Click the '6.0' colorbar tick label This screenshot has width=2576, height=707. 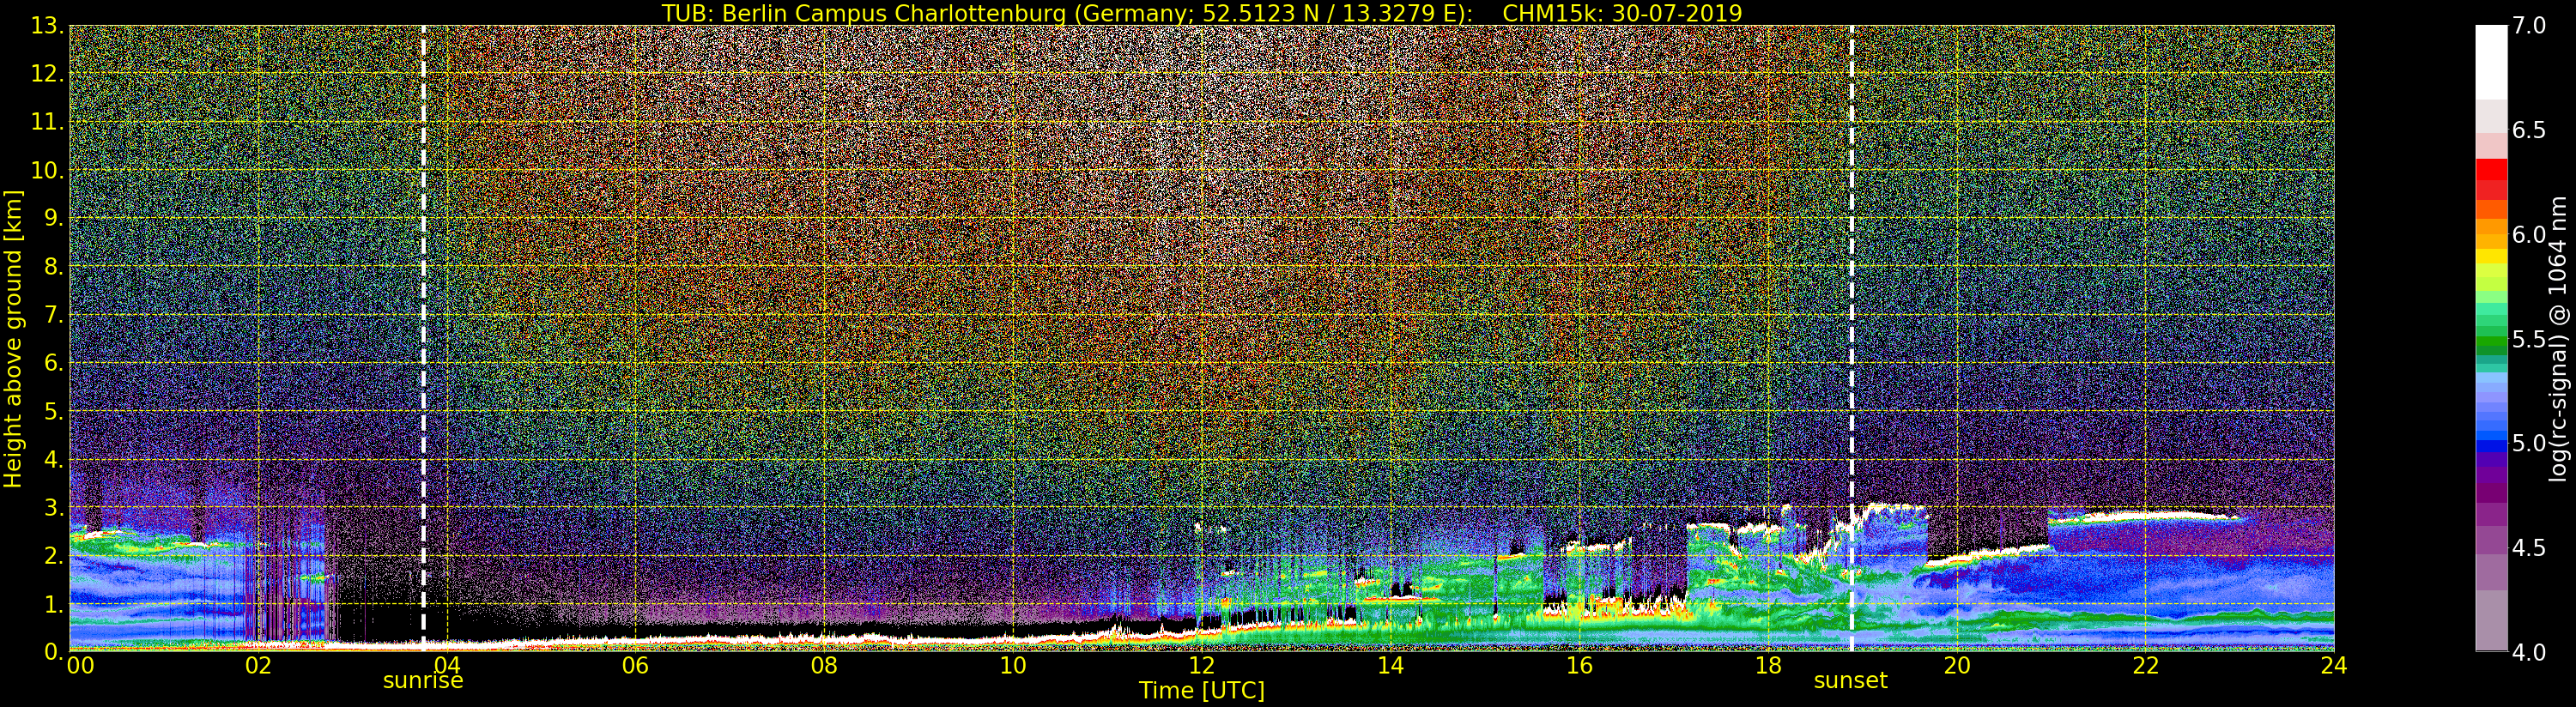pos(2529,235)
